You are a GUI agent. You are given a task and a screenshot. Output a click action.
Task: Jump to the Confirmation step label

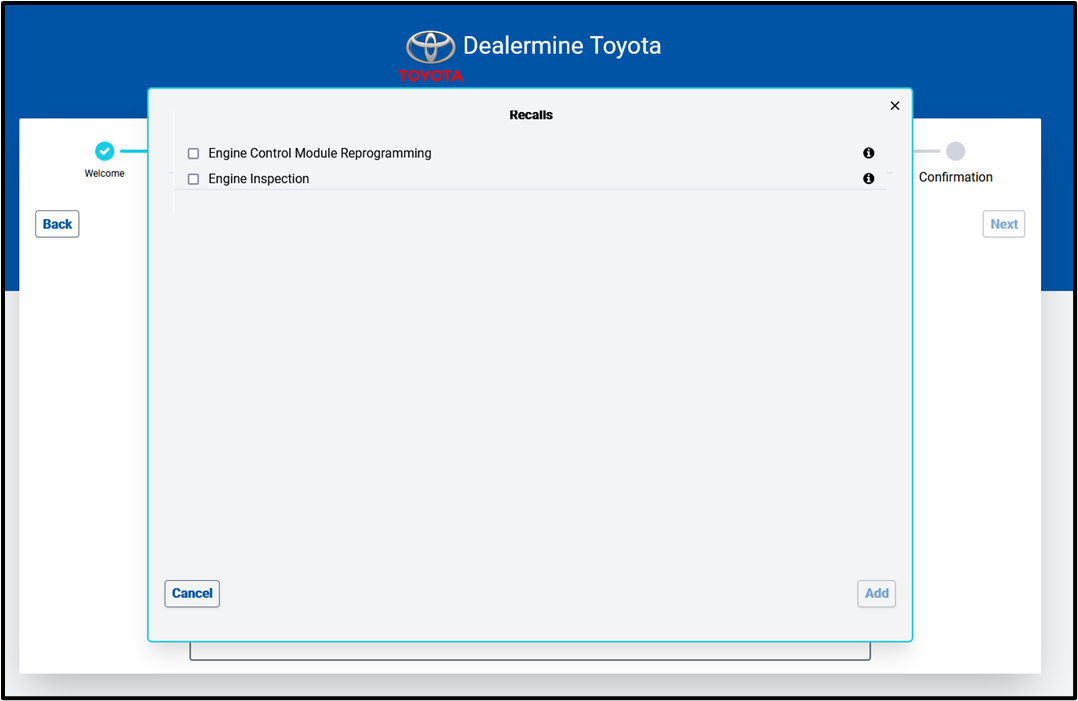955,177
